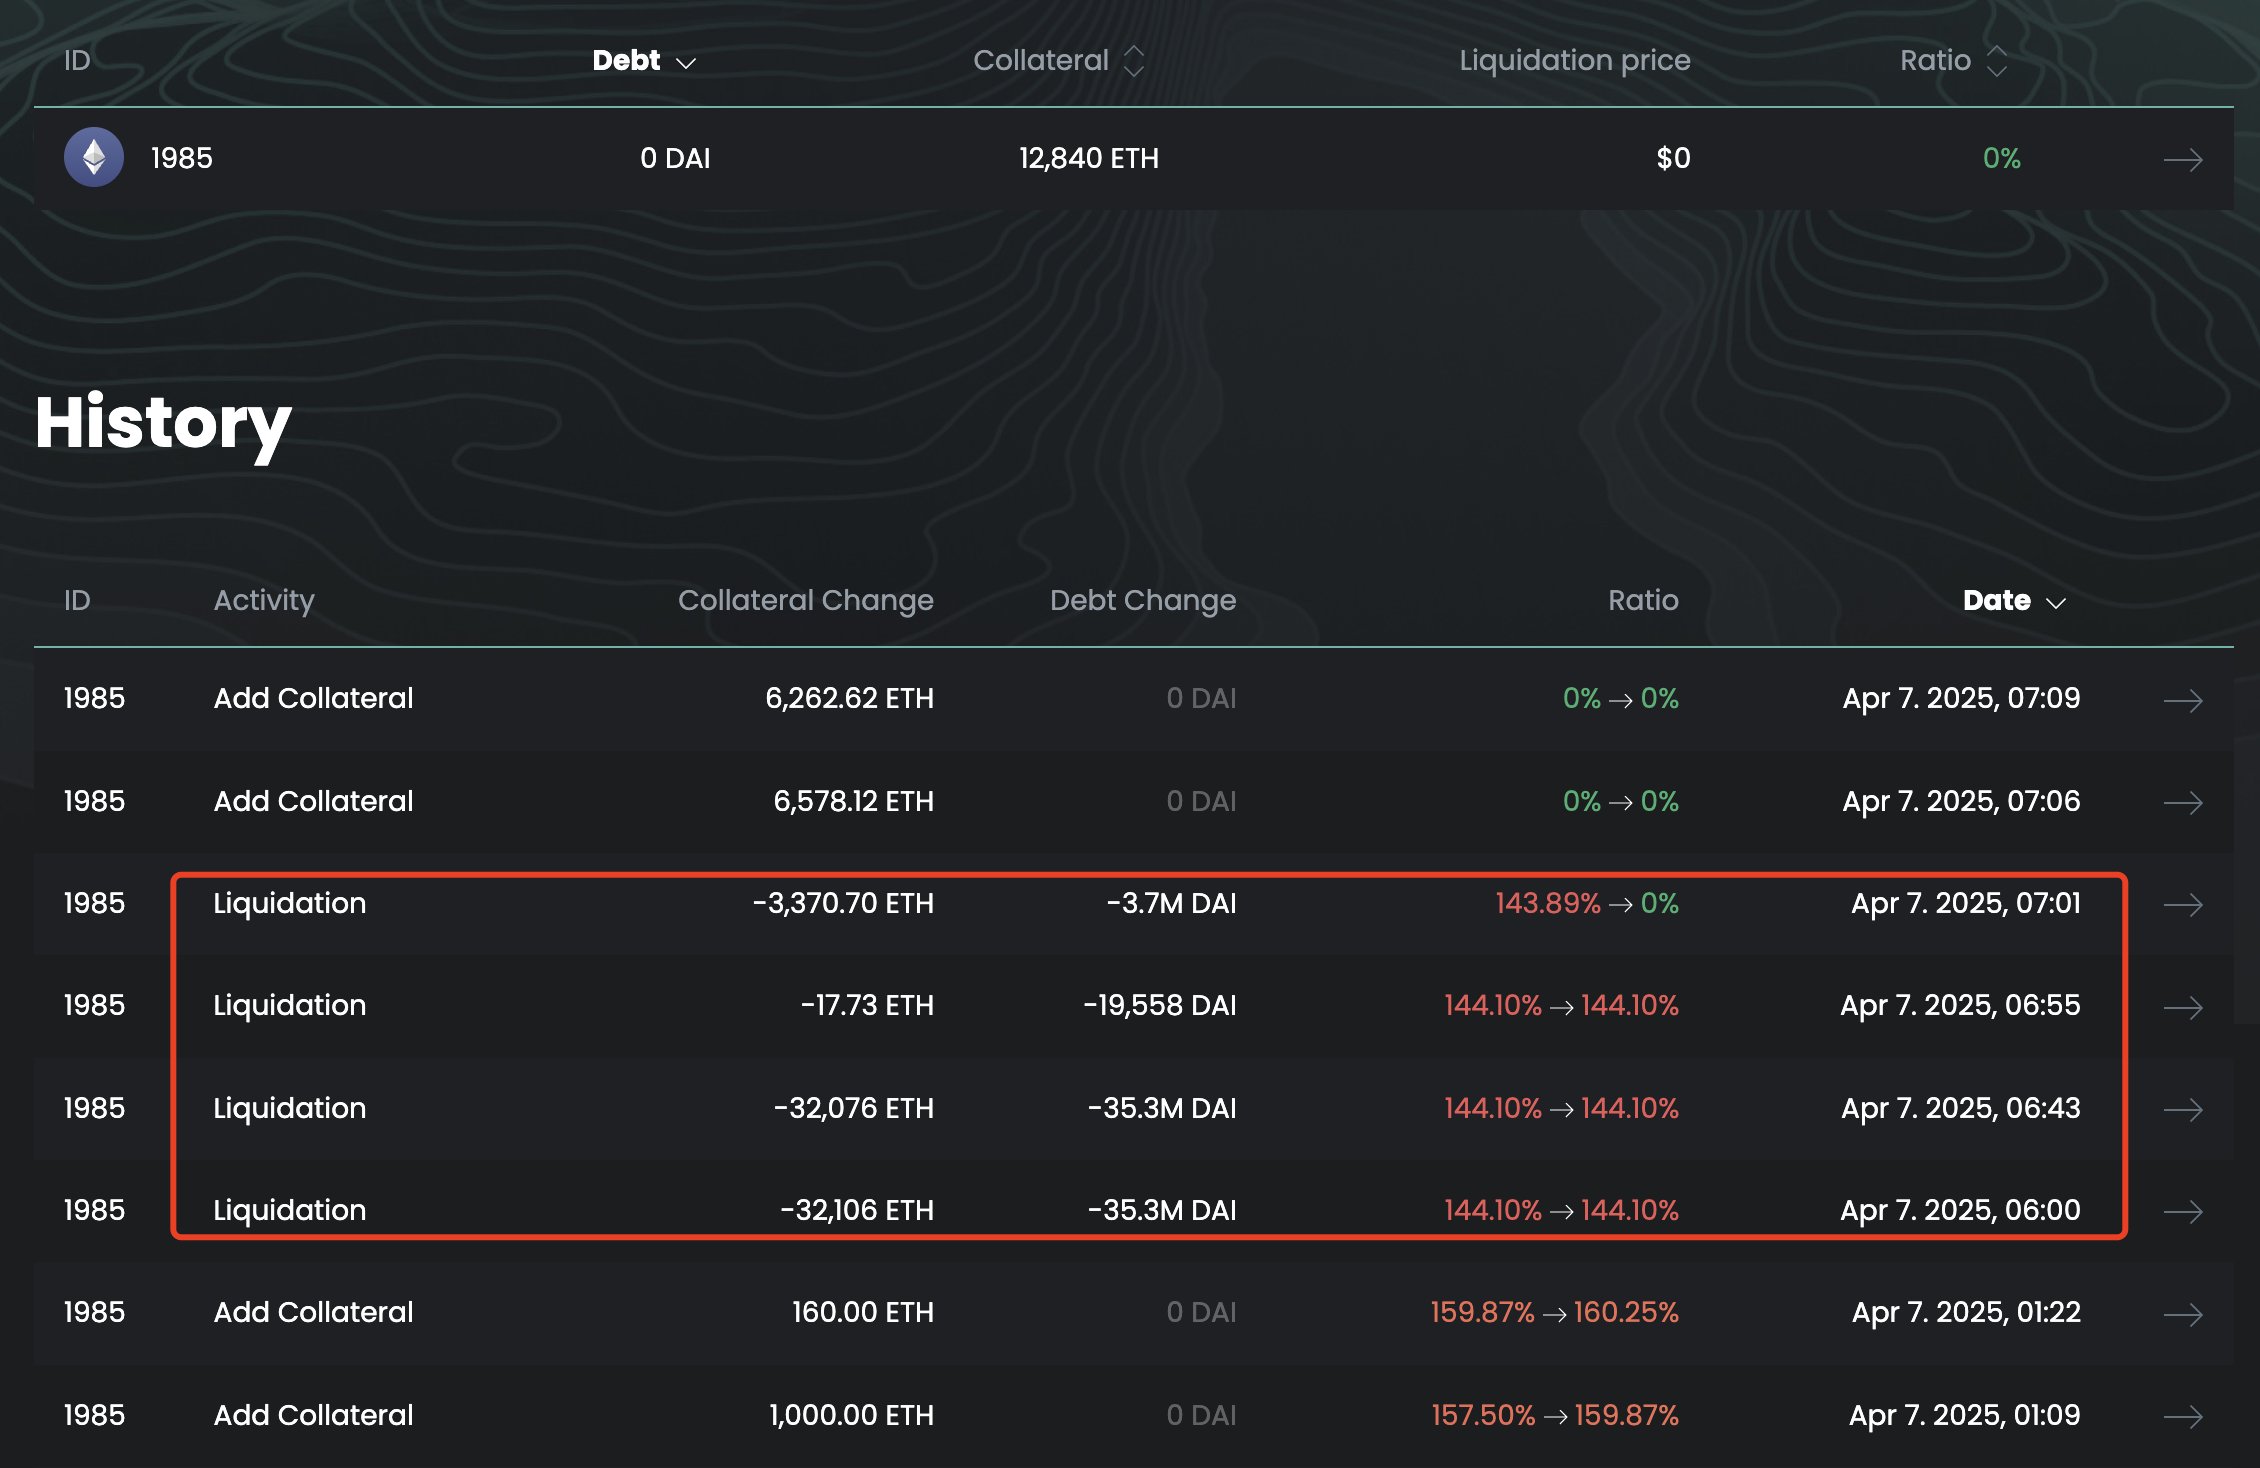
Task: Open arrow for the 07:01 Liquidation row
Action: 2182,905
